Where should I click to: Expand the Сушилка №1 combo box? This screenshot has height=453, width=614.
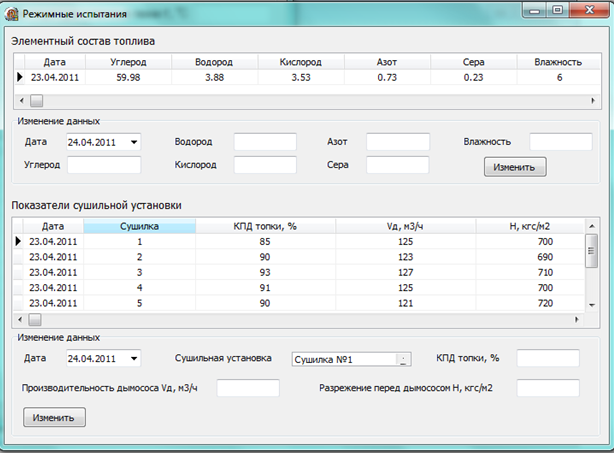click(403, 359)
